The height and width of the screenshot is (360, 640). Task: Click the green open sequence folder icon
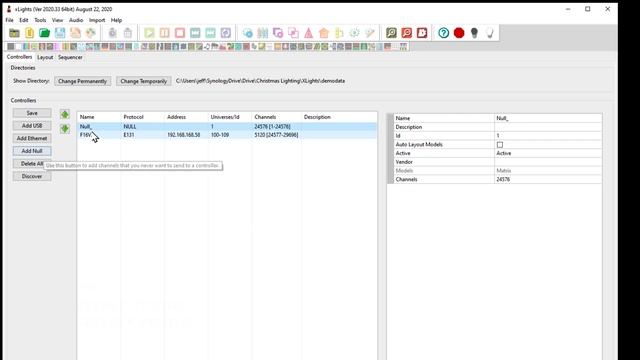coord(44,33)
